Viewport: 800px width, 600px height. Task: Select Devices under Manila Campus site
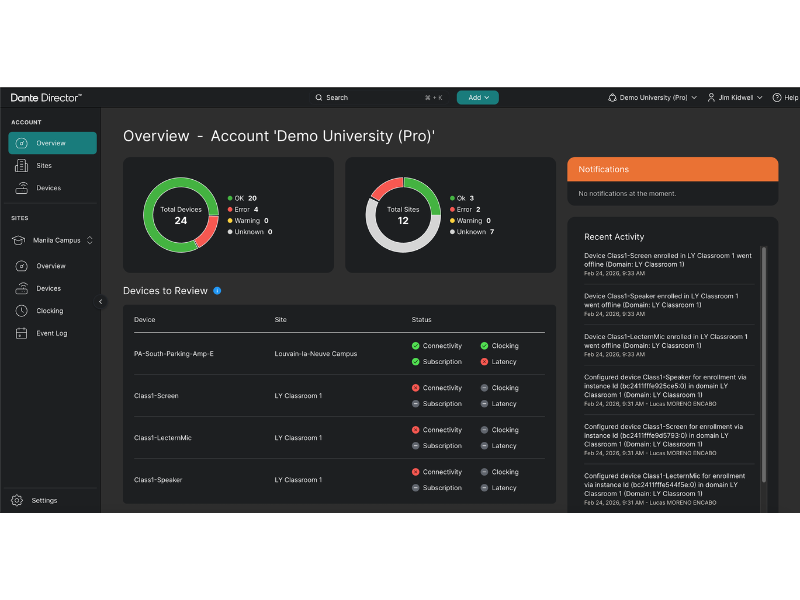point(48,288)
